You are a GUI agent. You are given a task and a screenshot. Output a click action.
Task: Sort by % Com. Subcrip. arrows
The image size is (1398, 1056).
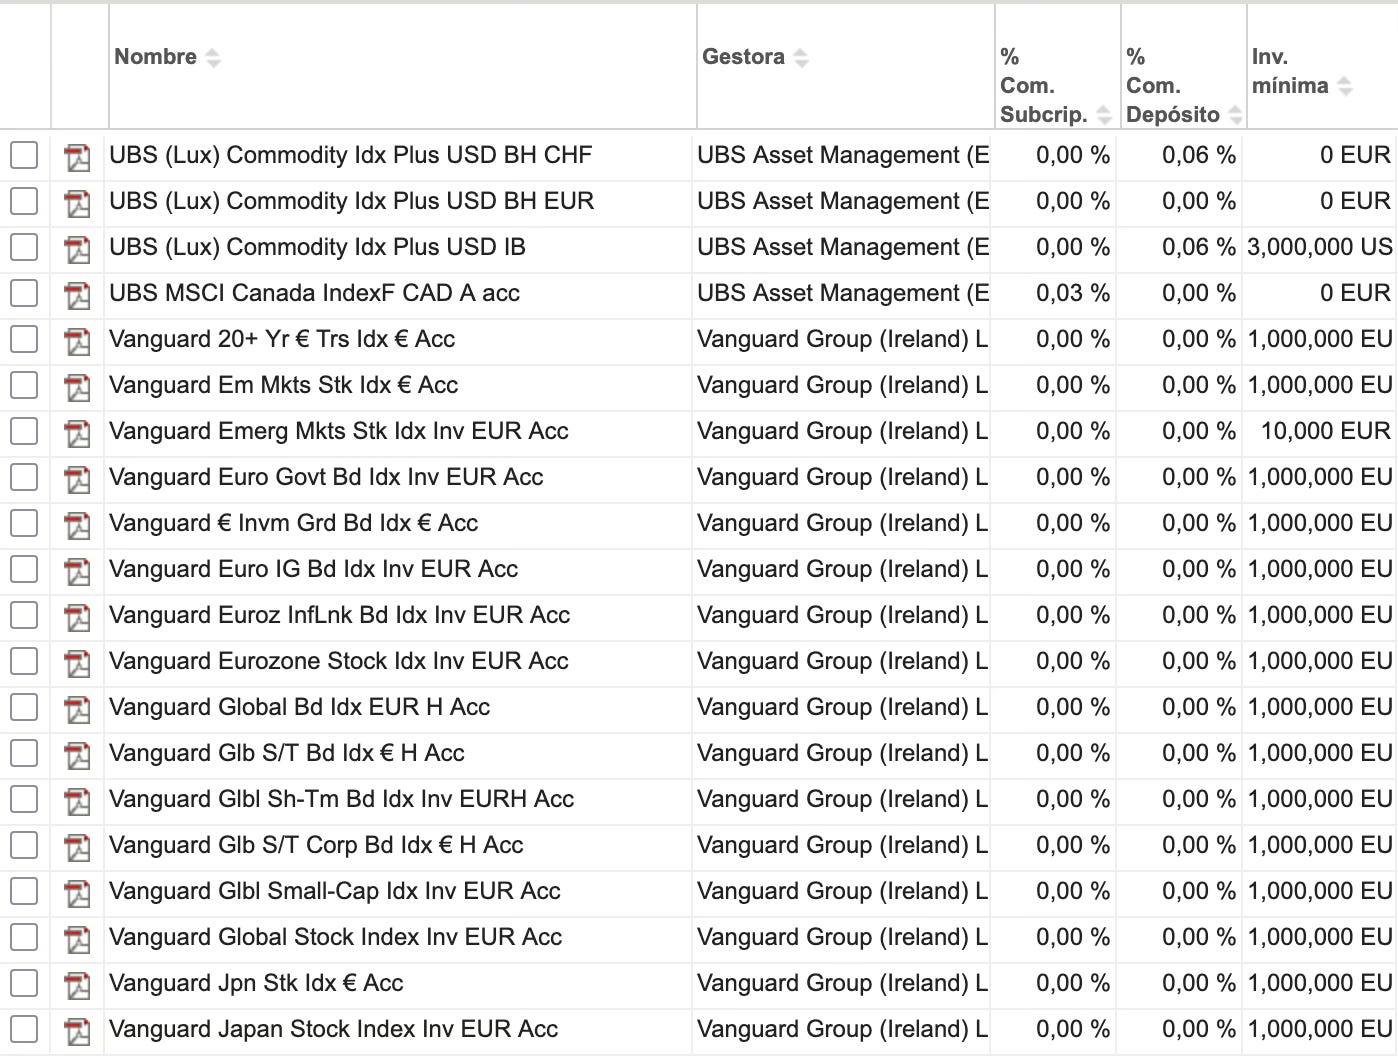click(1104, 115)
